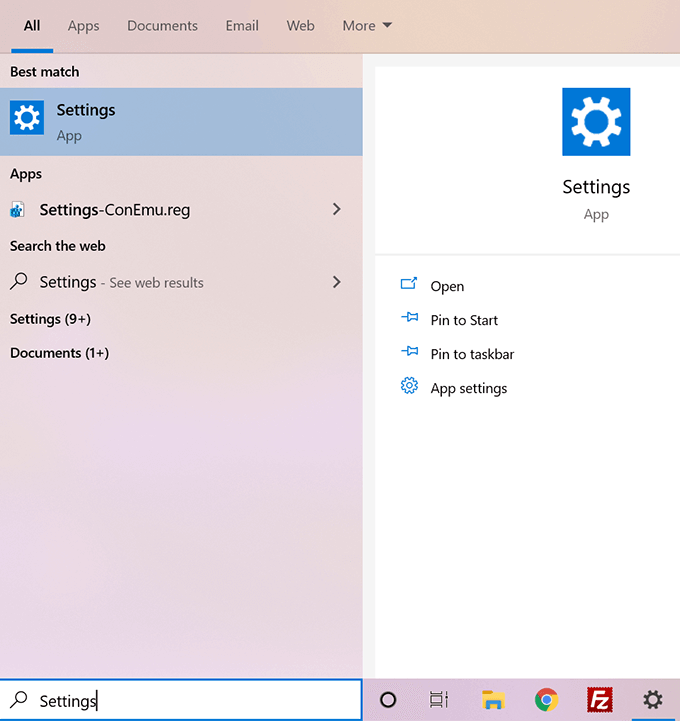Open the Settings app best match result
This screenshot has height=721, width=680.
click(x=181, y=122)
